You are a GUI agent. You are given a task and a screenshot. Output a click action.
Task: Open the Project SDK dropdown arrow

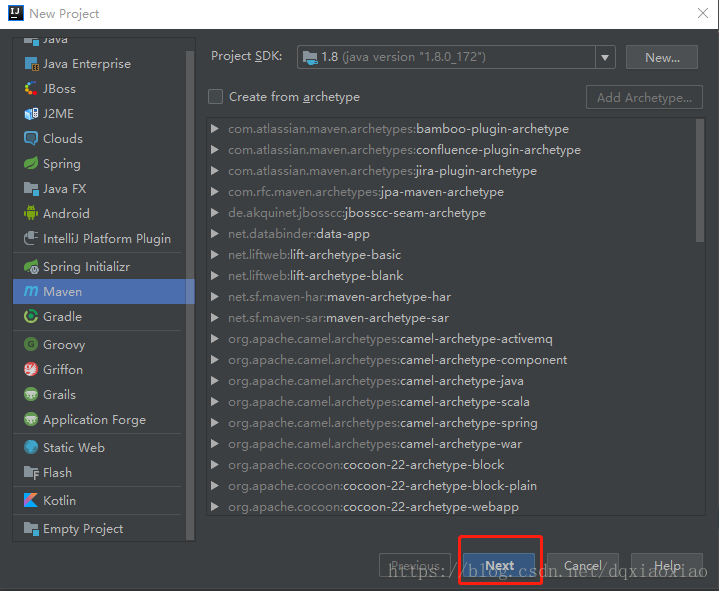click(x=605, y=57)
